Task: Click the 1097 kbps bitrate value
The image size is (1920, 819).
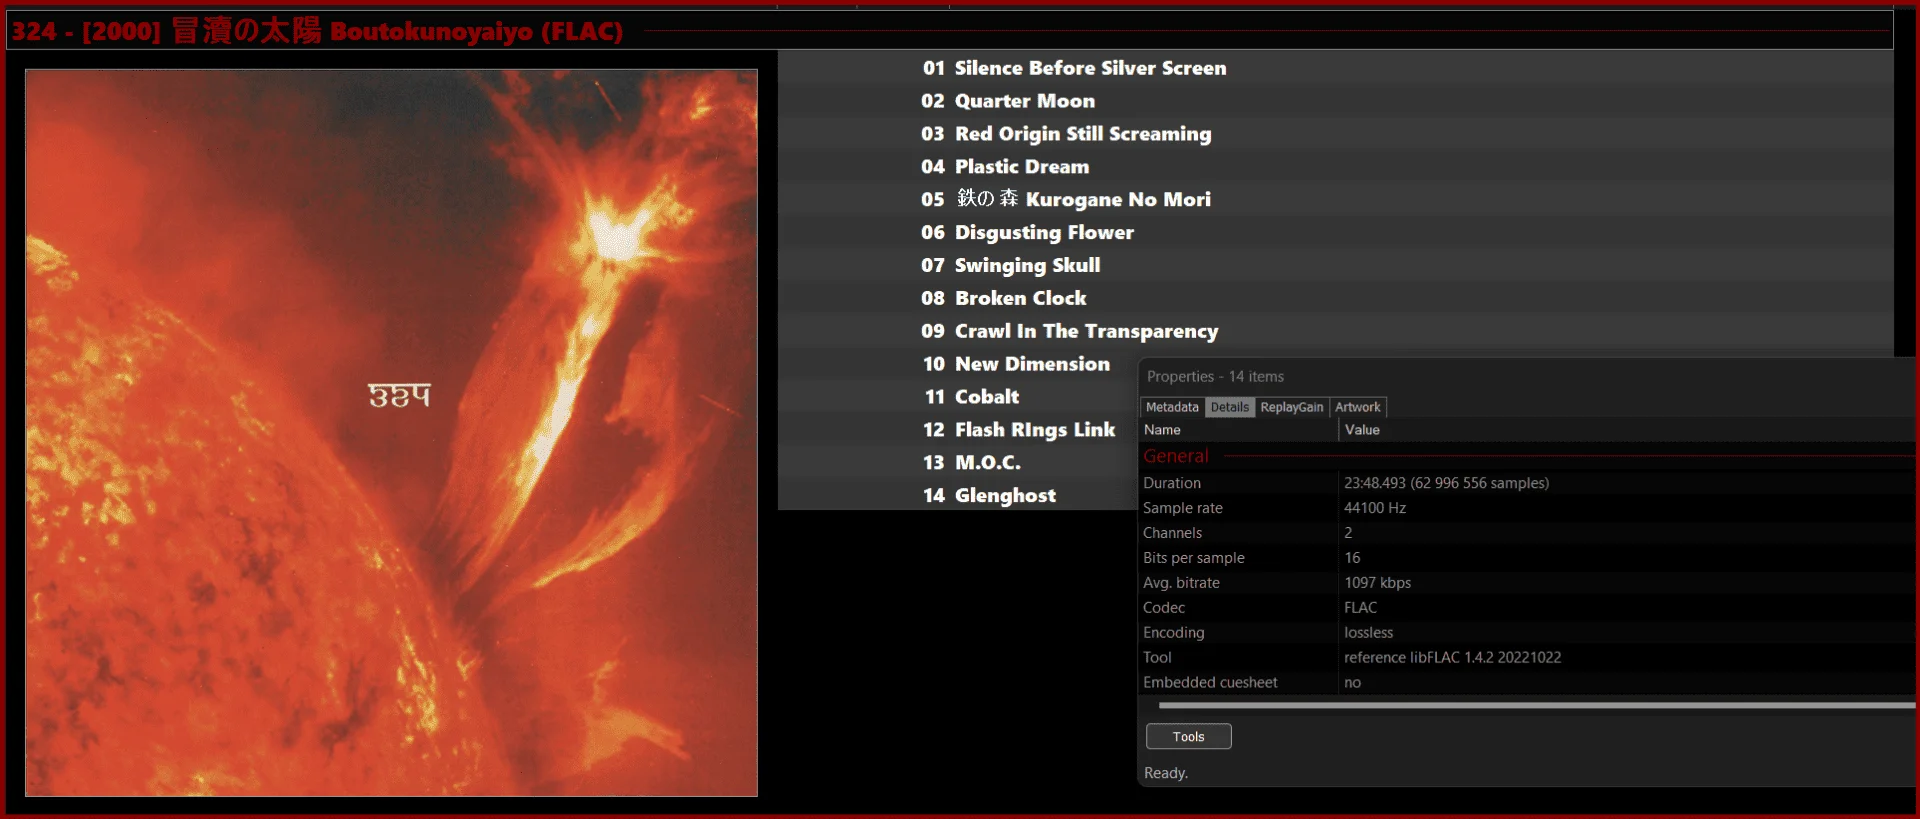Action: coord(1378,583)
